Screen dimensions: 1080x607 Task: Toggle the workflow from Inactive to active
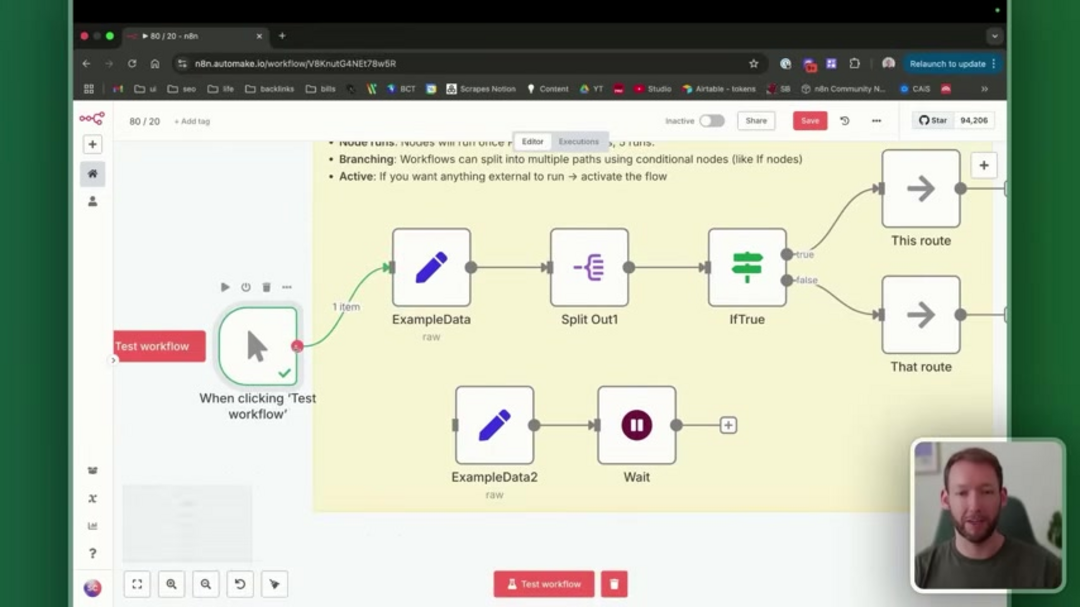(x=711, y=121)
